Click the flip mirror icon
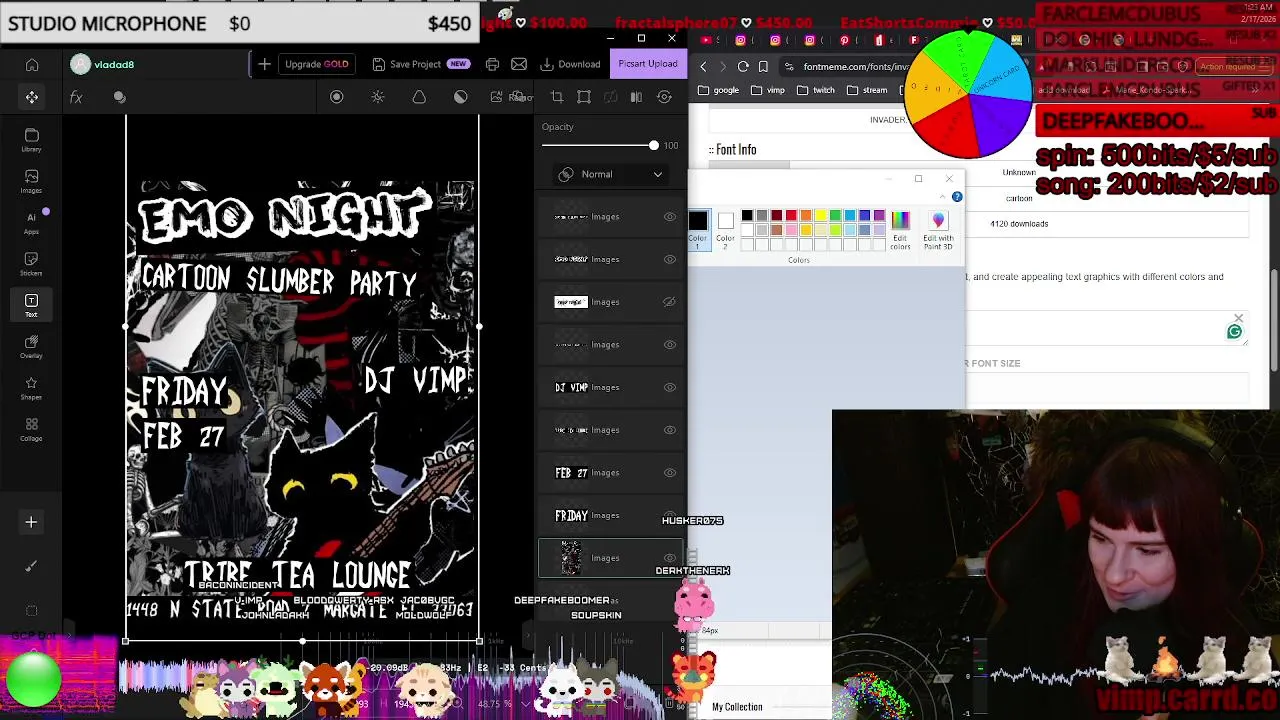The width and height of the screenshot is (1280, 720). (636, 97)
